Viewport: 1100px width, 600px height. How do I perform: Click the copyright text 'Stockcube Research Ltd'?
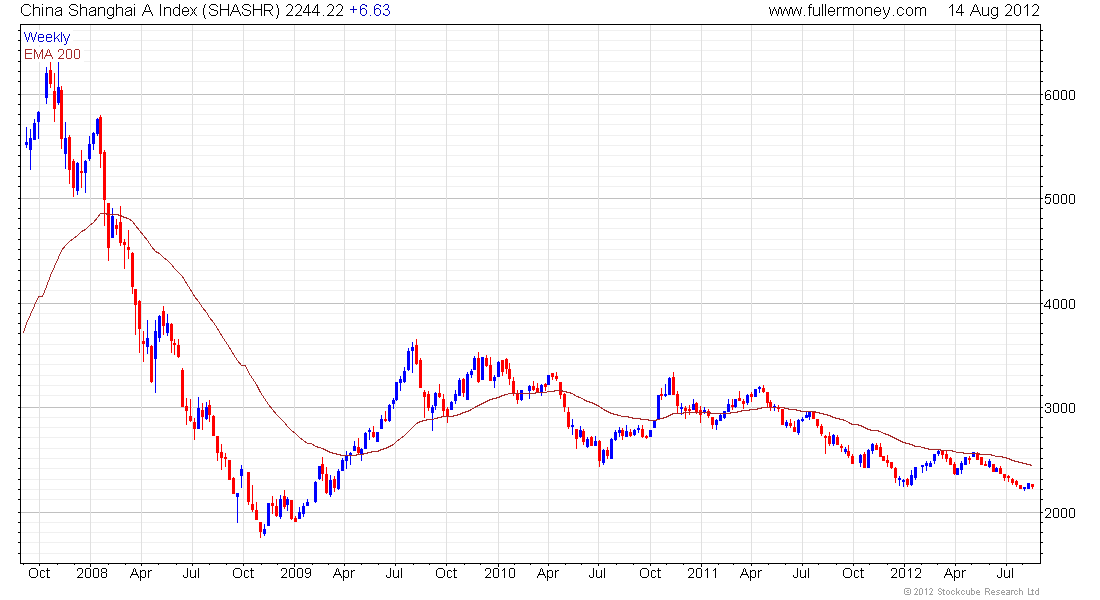click(x=988, y=592)
